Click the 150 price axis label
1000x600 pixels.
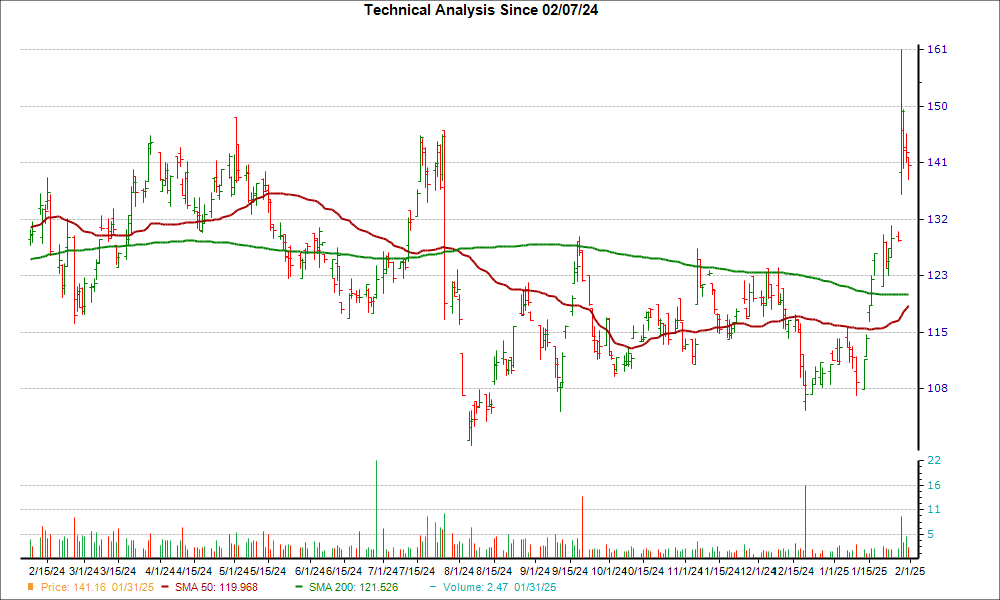[937, 106]
